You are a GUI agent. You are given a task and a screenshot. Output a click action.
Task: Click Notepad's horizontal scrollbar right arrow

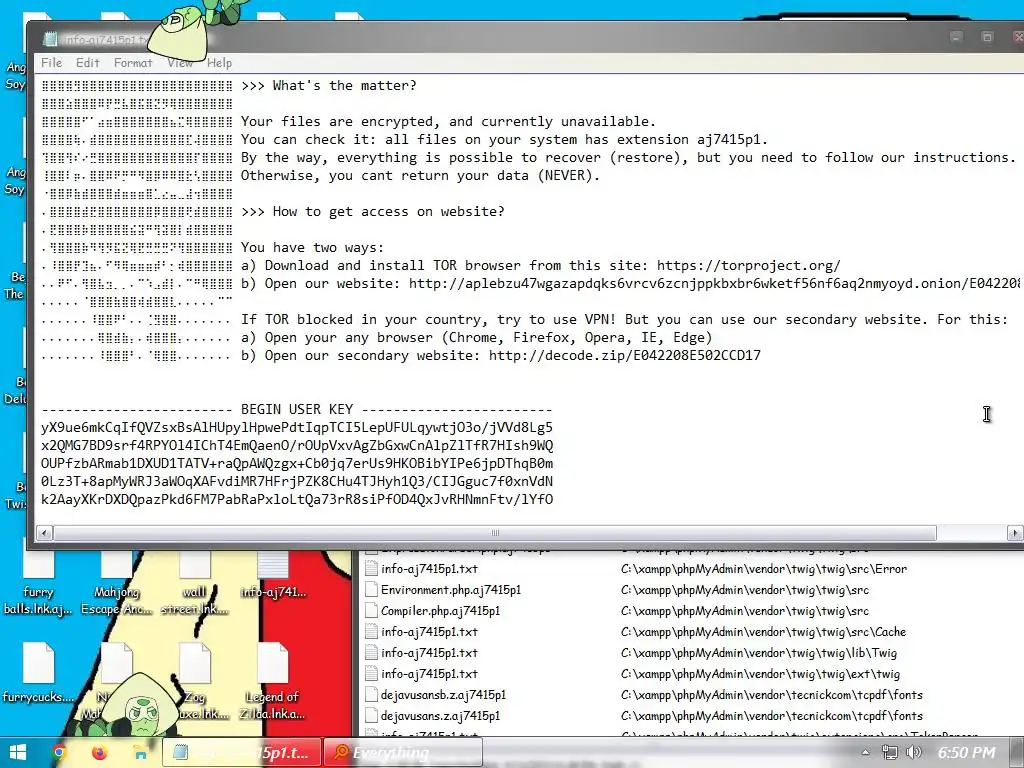[x=1015, y=533]
